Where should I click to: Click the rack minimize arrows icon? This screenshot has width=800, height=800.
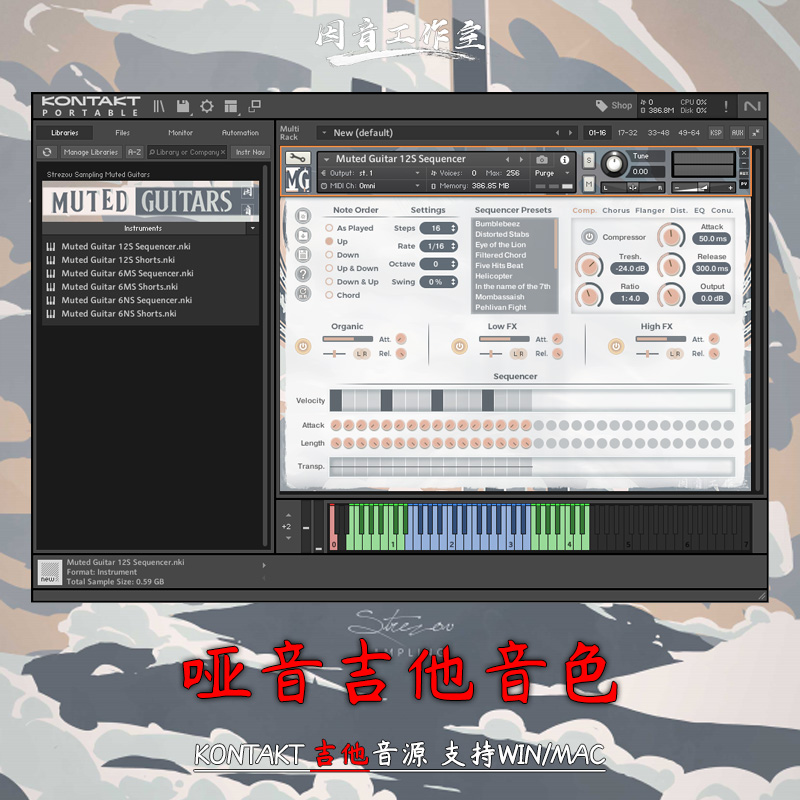coord(756,133)
